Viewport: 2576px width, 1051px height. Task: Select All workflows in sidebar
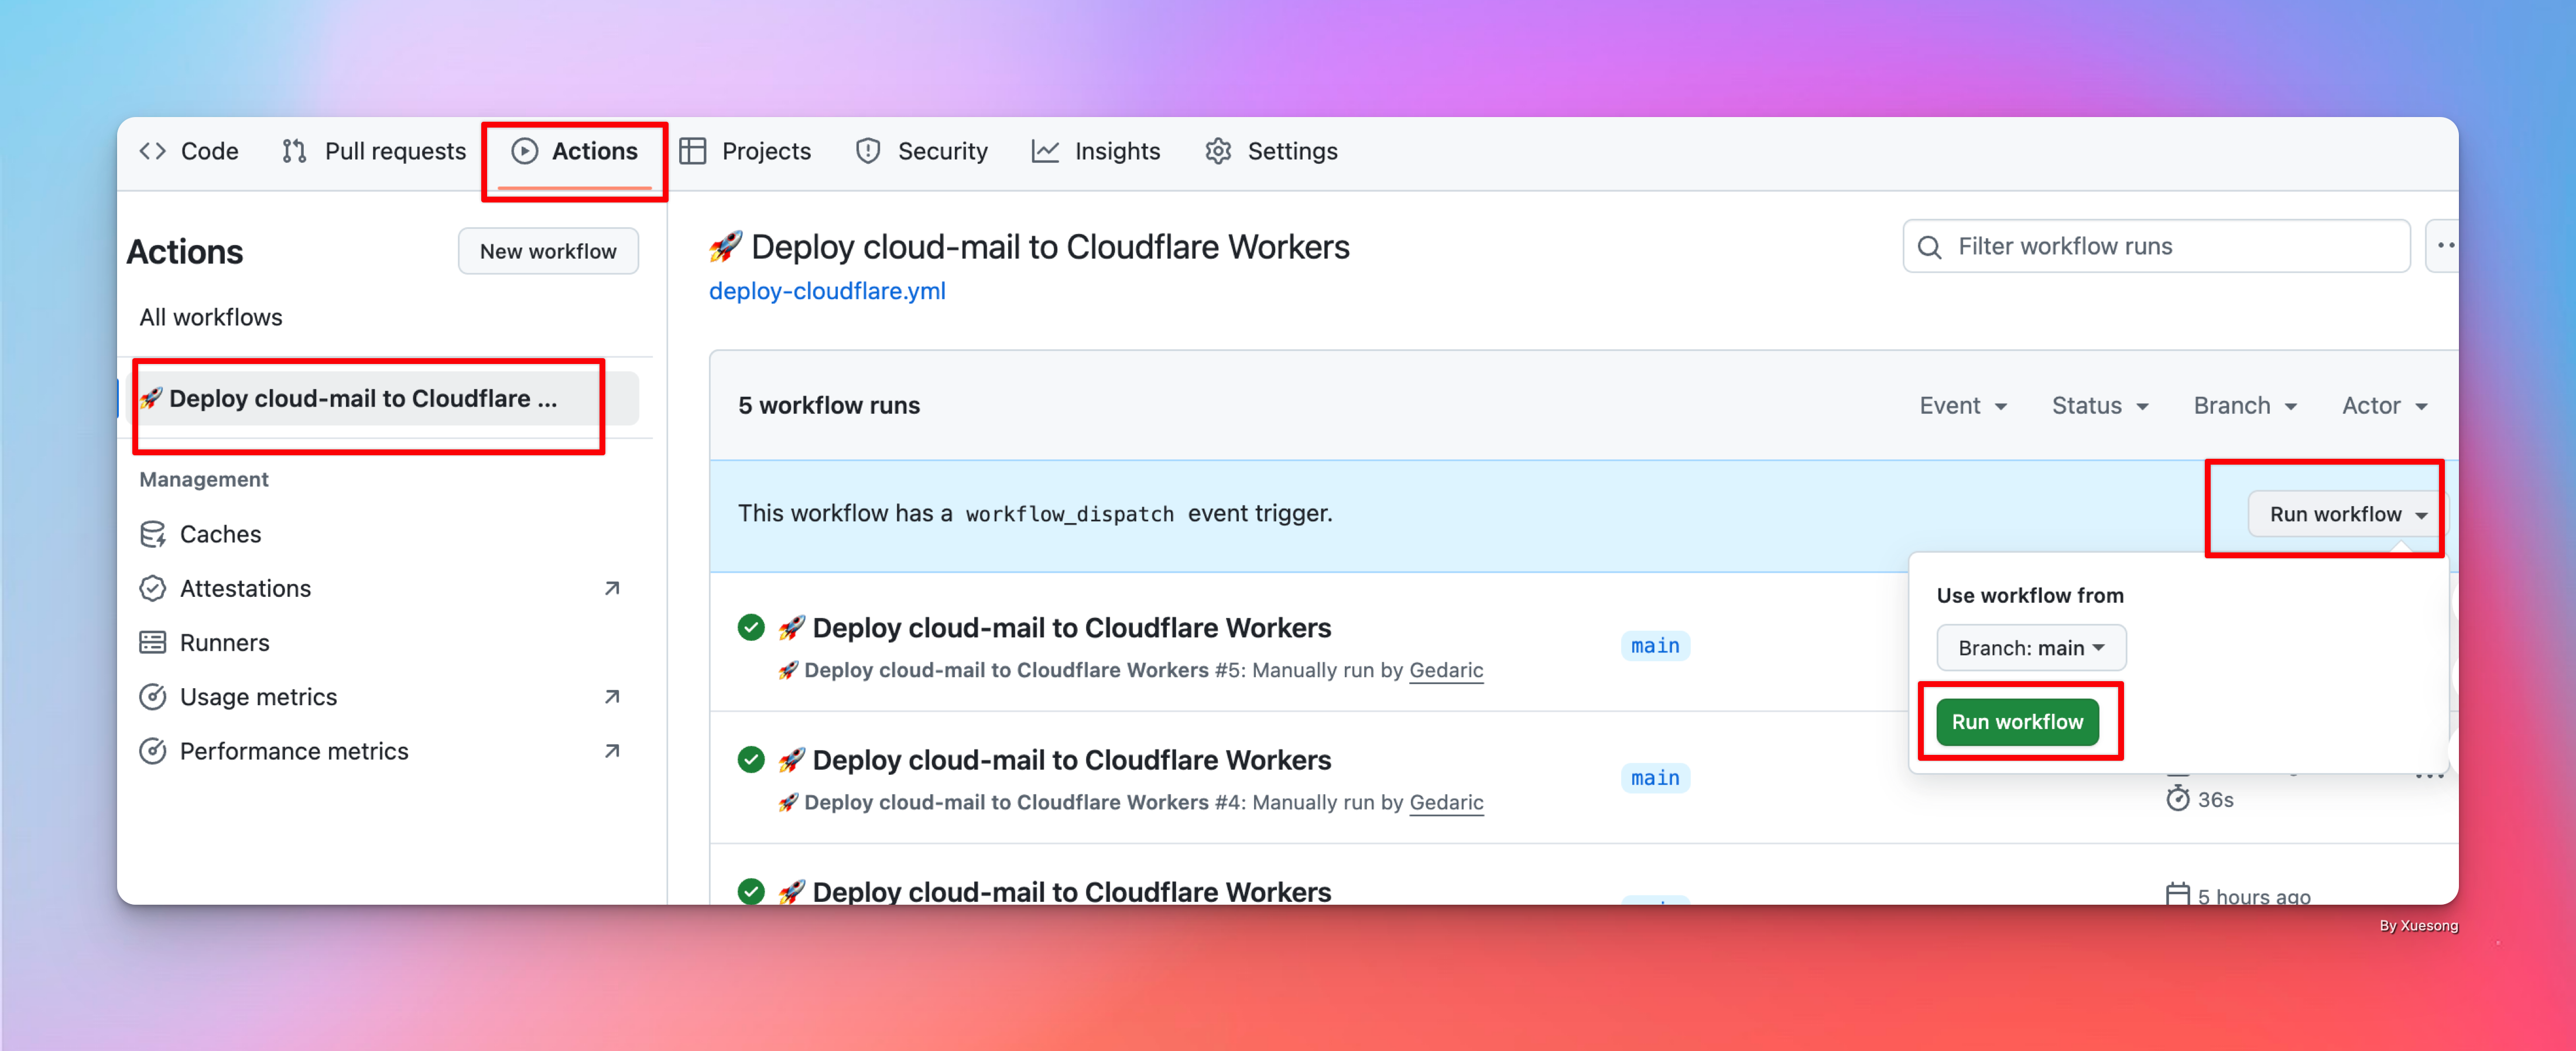[x=211, y=317]
